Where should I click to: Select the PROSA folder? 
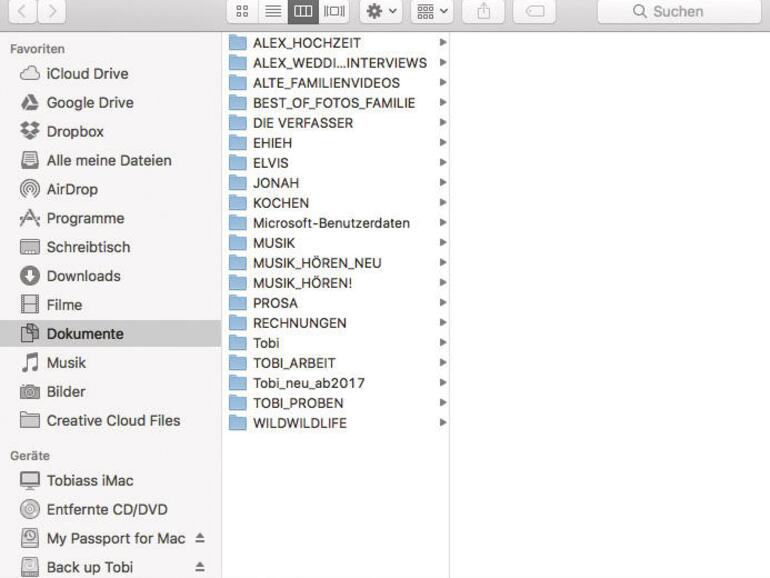pyautogui.click(x=336, y=303)
